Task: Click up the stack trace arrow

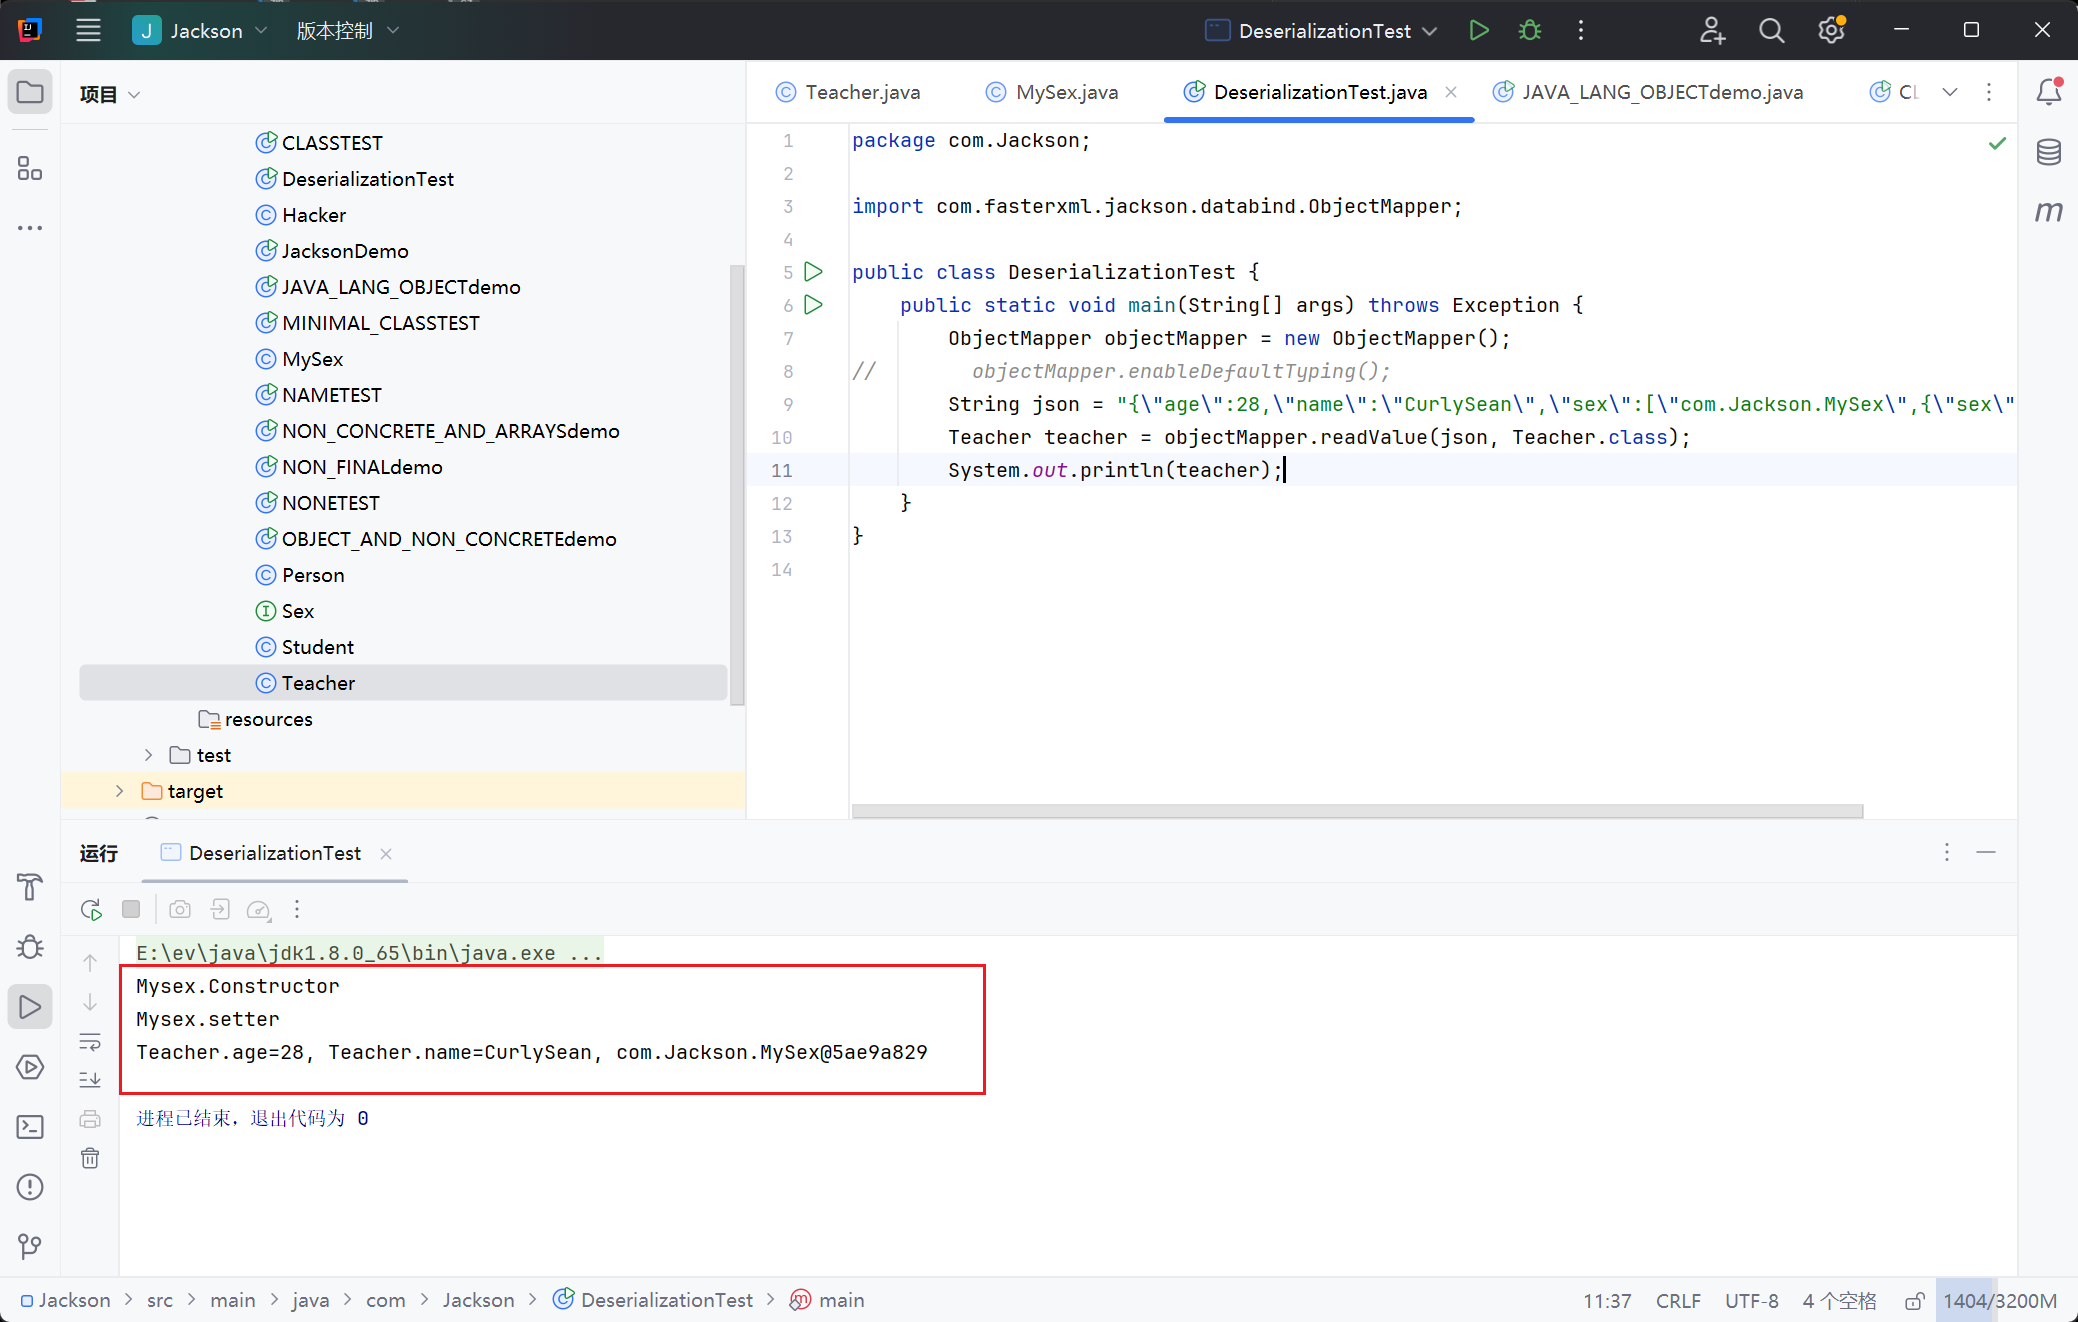Action: (90, 962)
